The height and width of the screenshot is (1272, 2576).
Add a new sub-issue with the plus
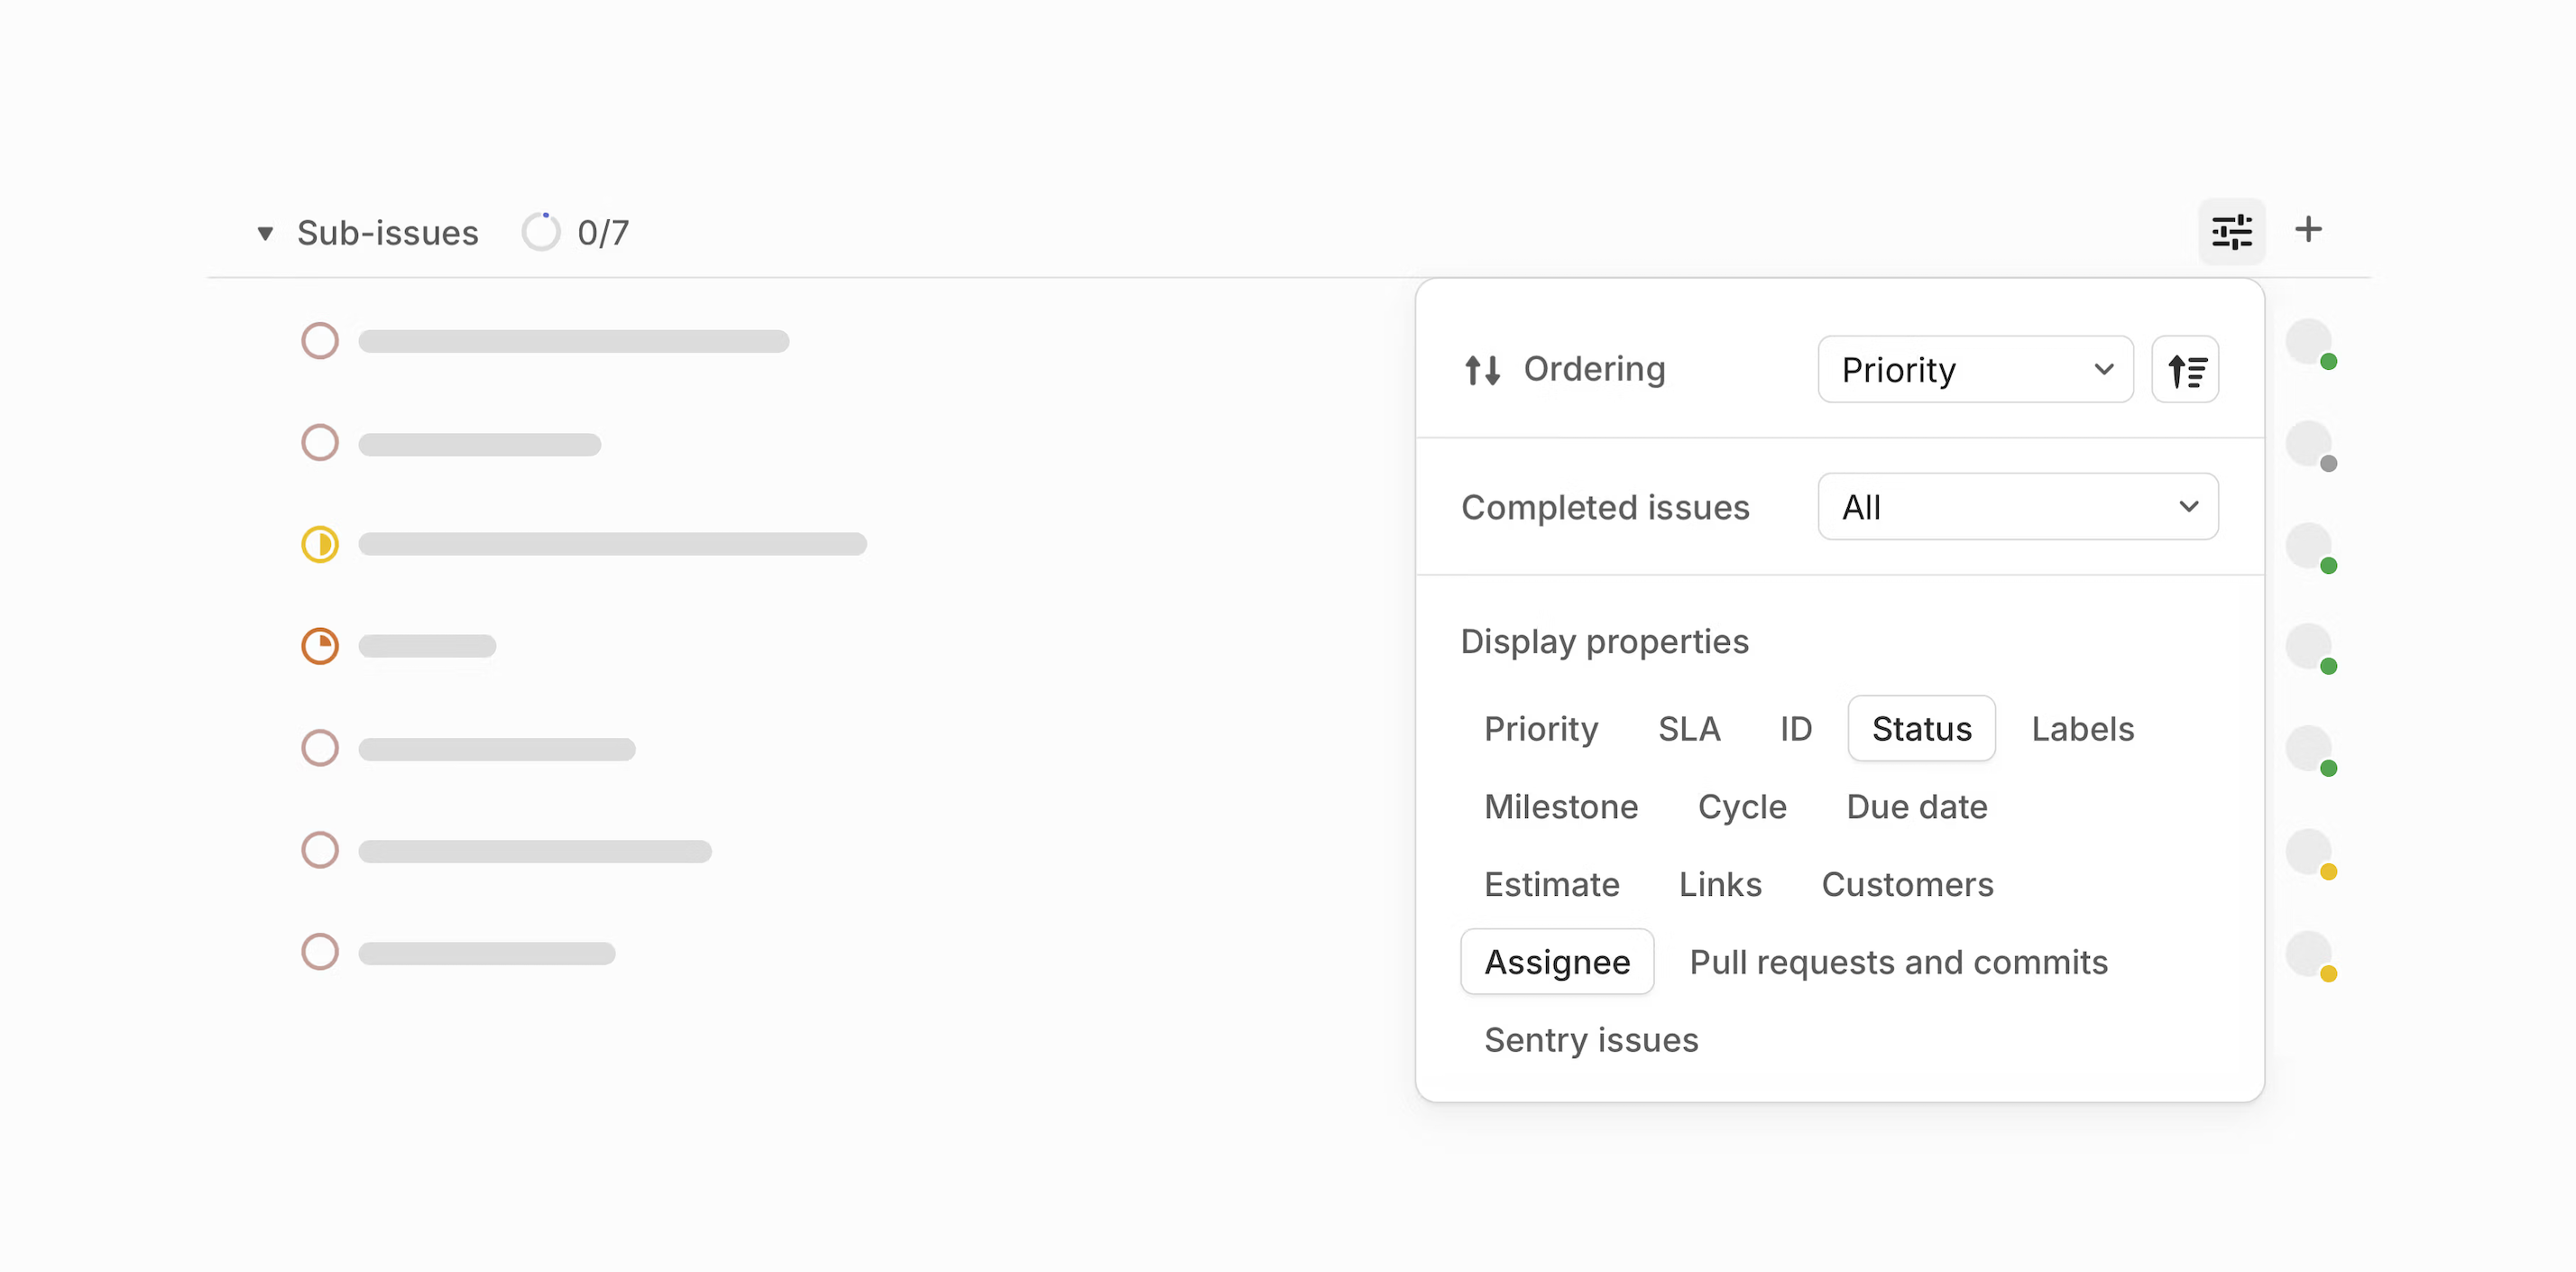pyautogui.click(x=2311, y=229)
